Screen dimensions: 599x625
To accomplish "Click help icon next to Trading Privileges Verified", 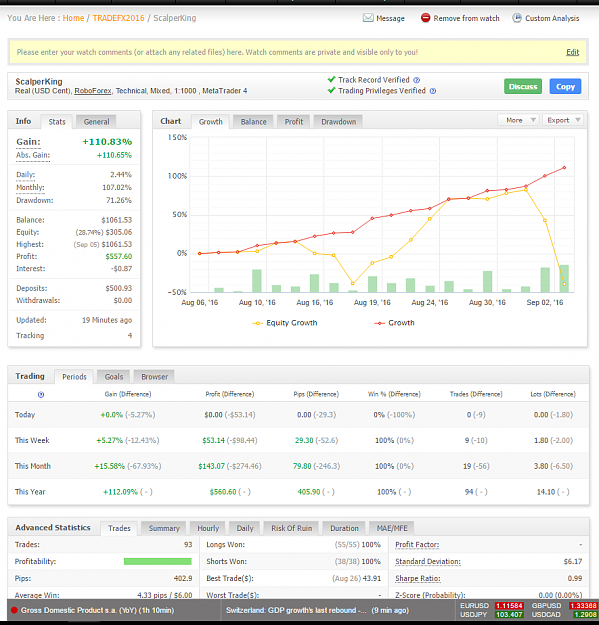I will pos(433,91).
